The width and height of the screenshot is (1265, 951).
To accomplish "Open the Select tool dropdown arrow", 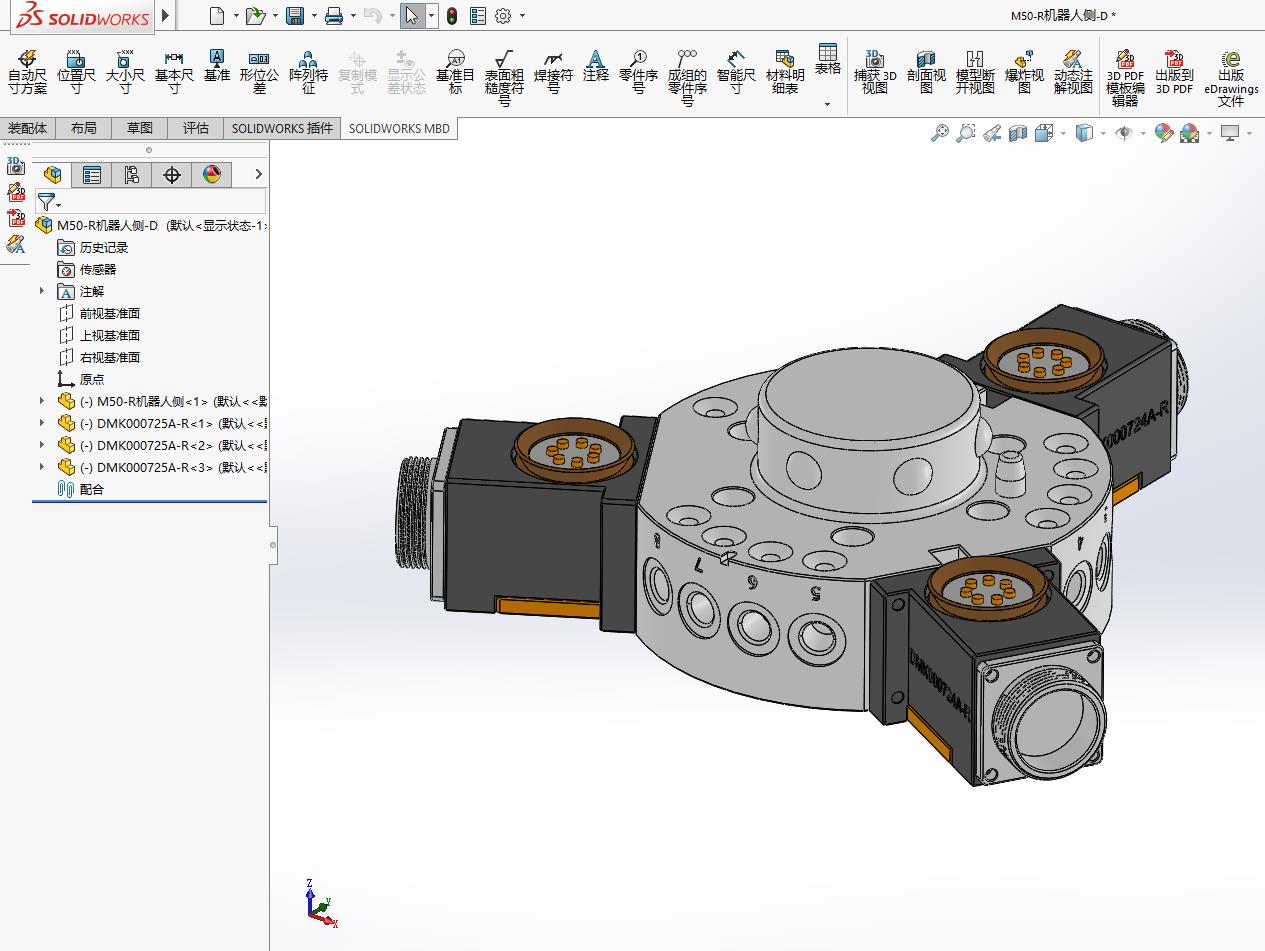I will click(431, 15).
